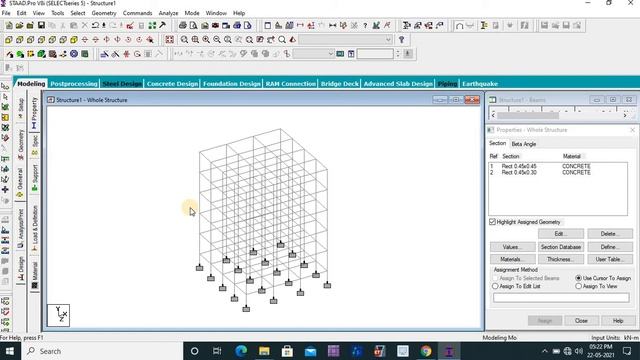Image resolution: width=640 pixels, height=360 pixels.
Task: Open Microsoft Edge from the taskbar
Action: tap(241, 351)
